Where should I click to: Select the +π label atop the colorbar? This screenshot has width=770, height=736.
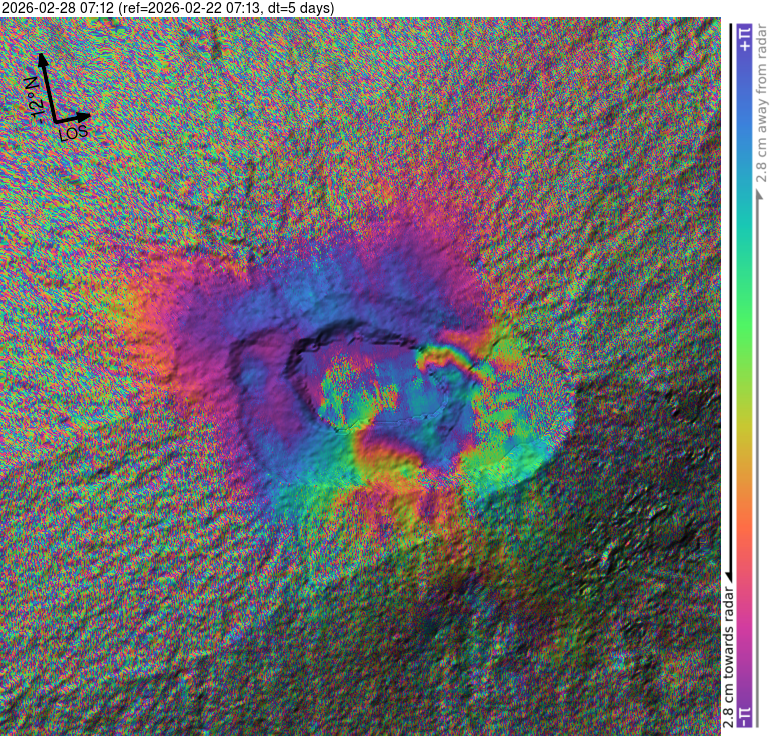point(743,40)
